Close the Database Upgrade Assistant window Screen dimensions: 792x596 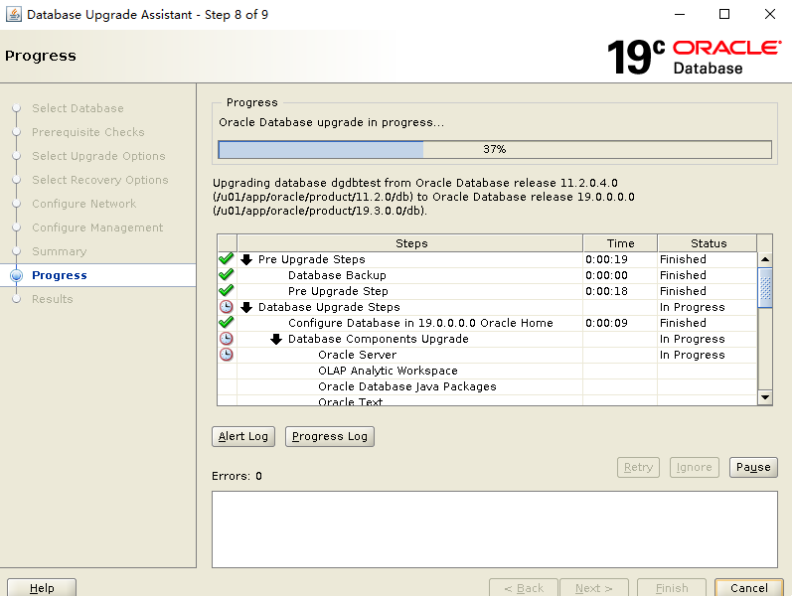(x=770, y=14)
